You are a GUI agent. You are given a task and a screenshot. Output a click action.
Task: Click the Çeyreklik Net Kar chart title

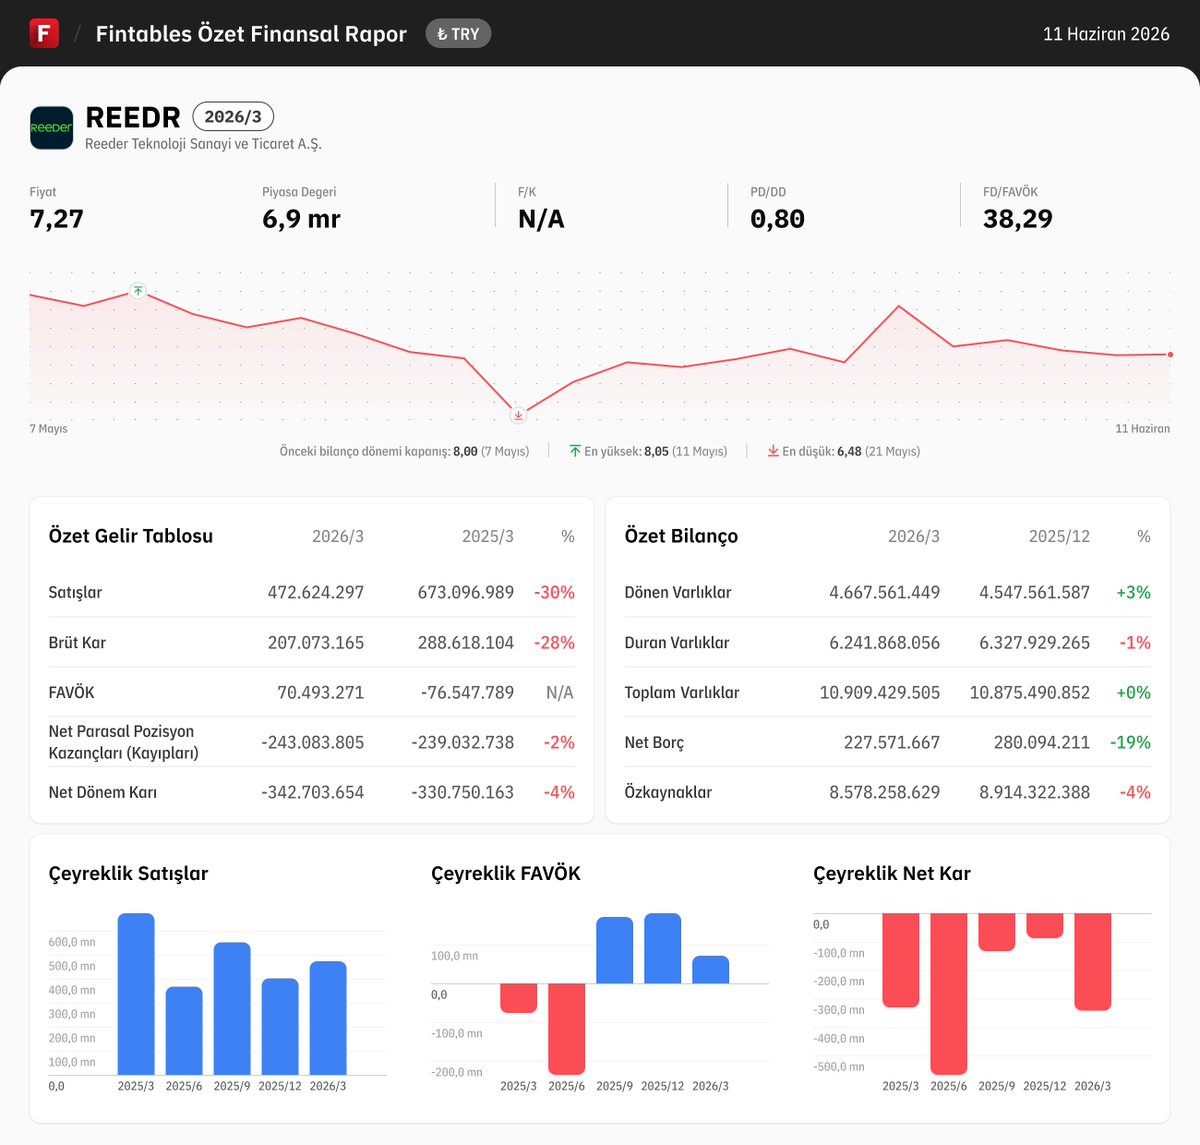[x=892, y=873]
